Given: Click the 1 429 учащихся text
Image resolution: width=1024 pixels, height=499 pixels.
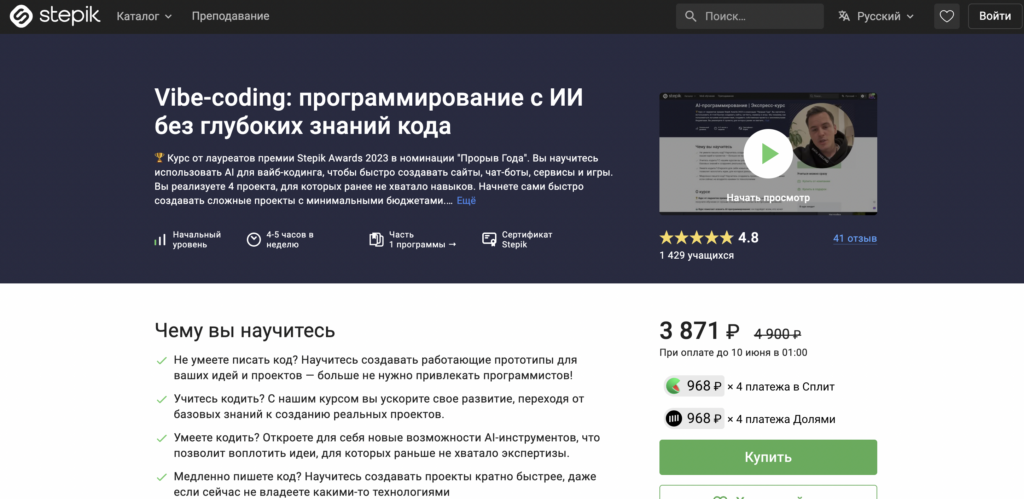Looking at the screenshot, I should click(696, 255).
